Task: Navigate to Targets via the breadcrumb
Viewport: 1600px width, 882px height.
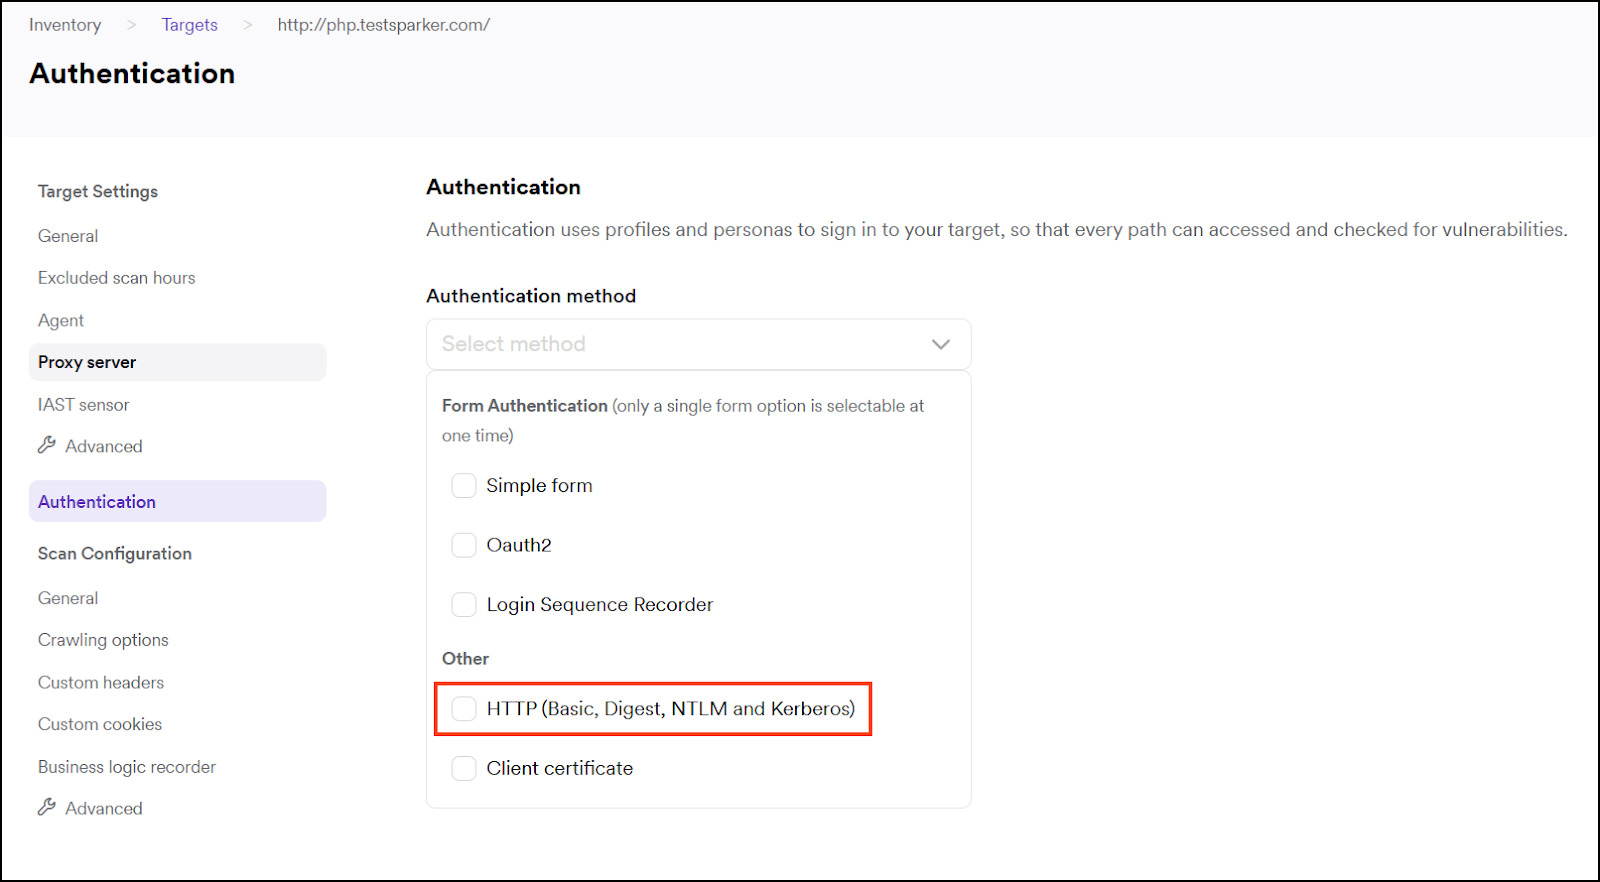Action: pos(189,24)
